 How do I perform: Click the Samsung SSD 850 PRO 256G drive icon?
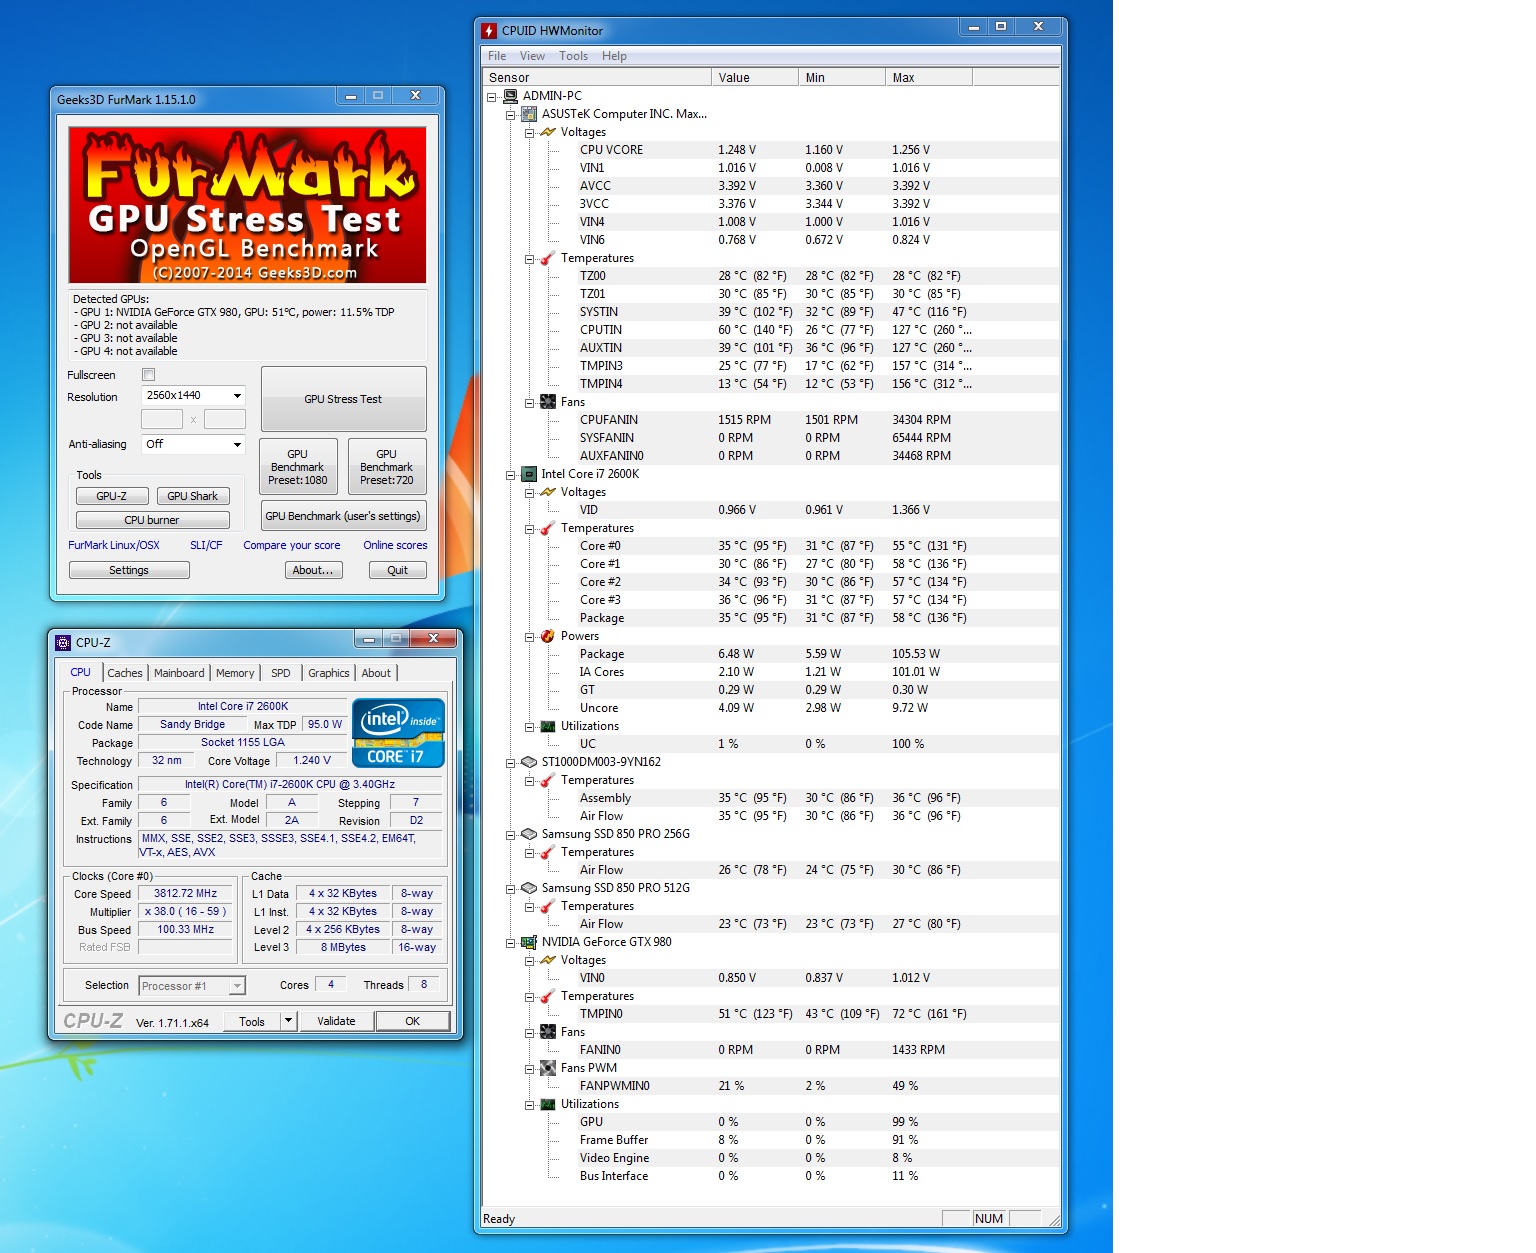(529, 834)
